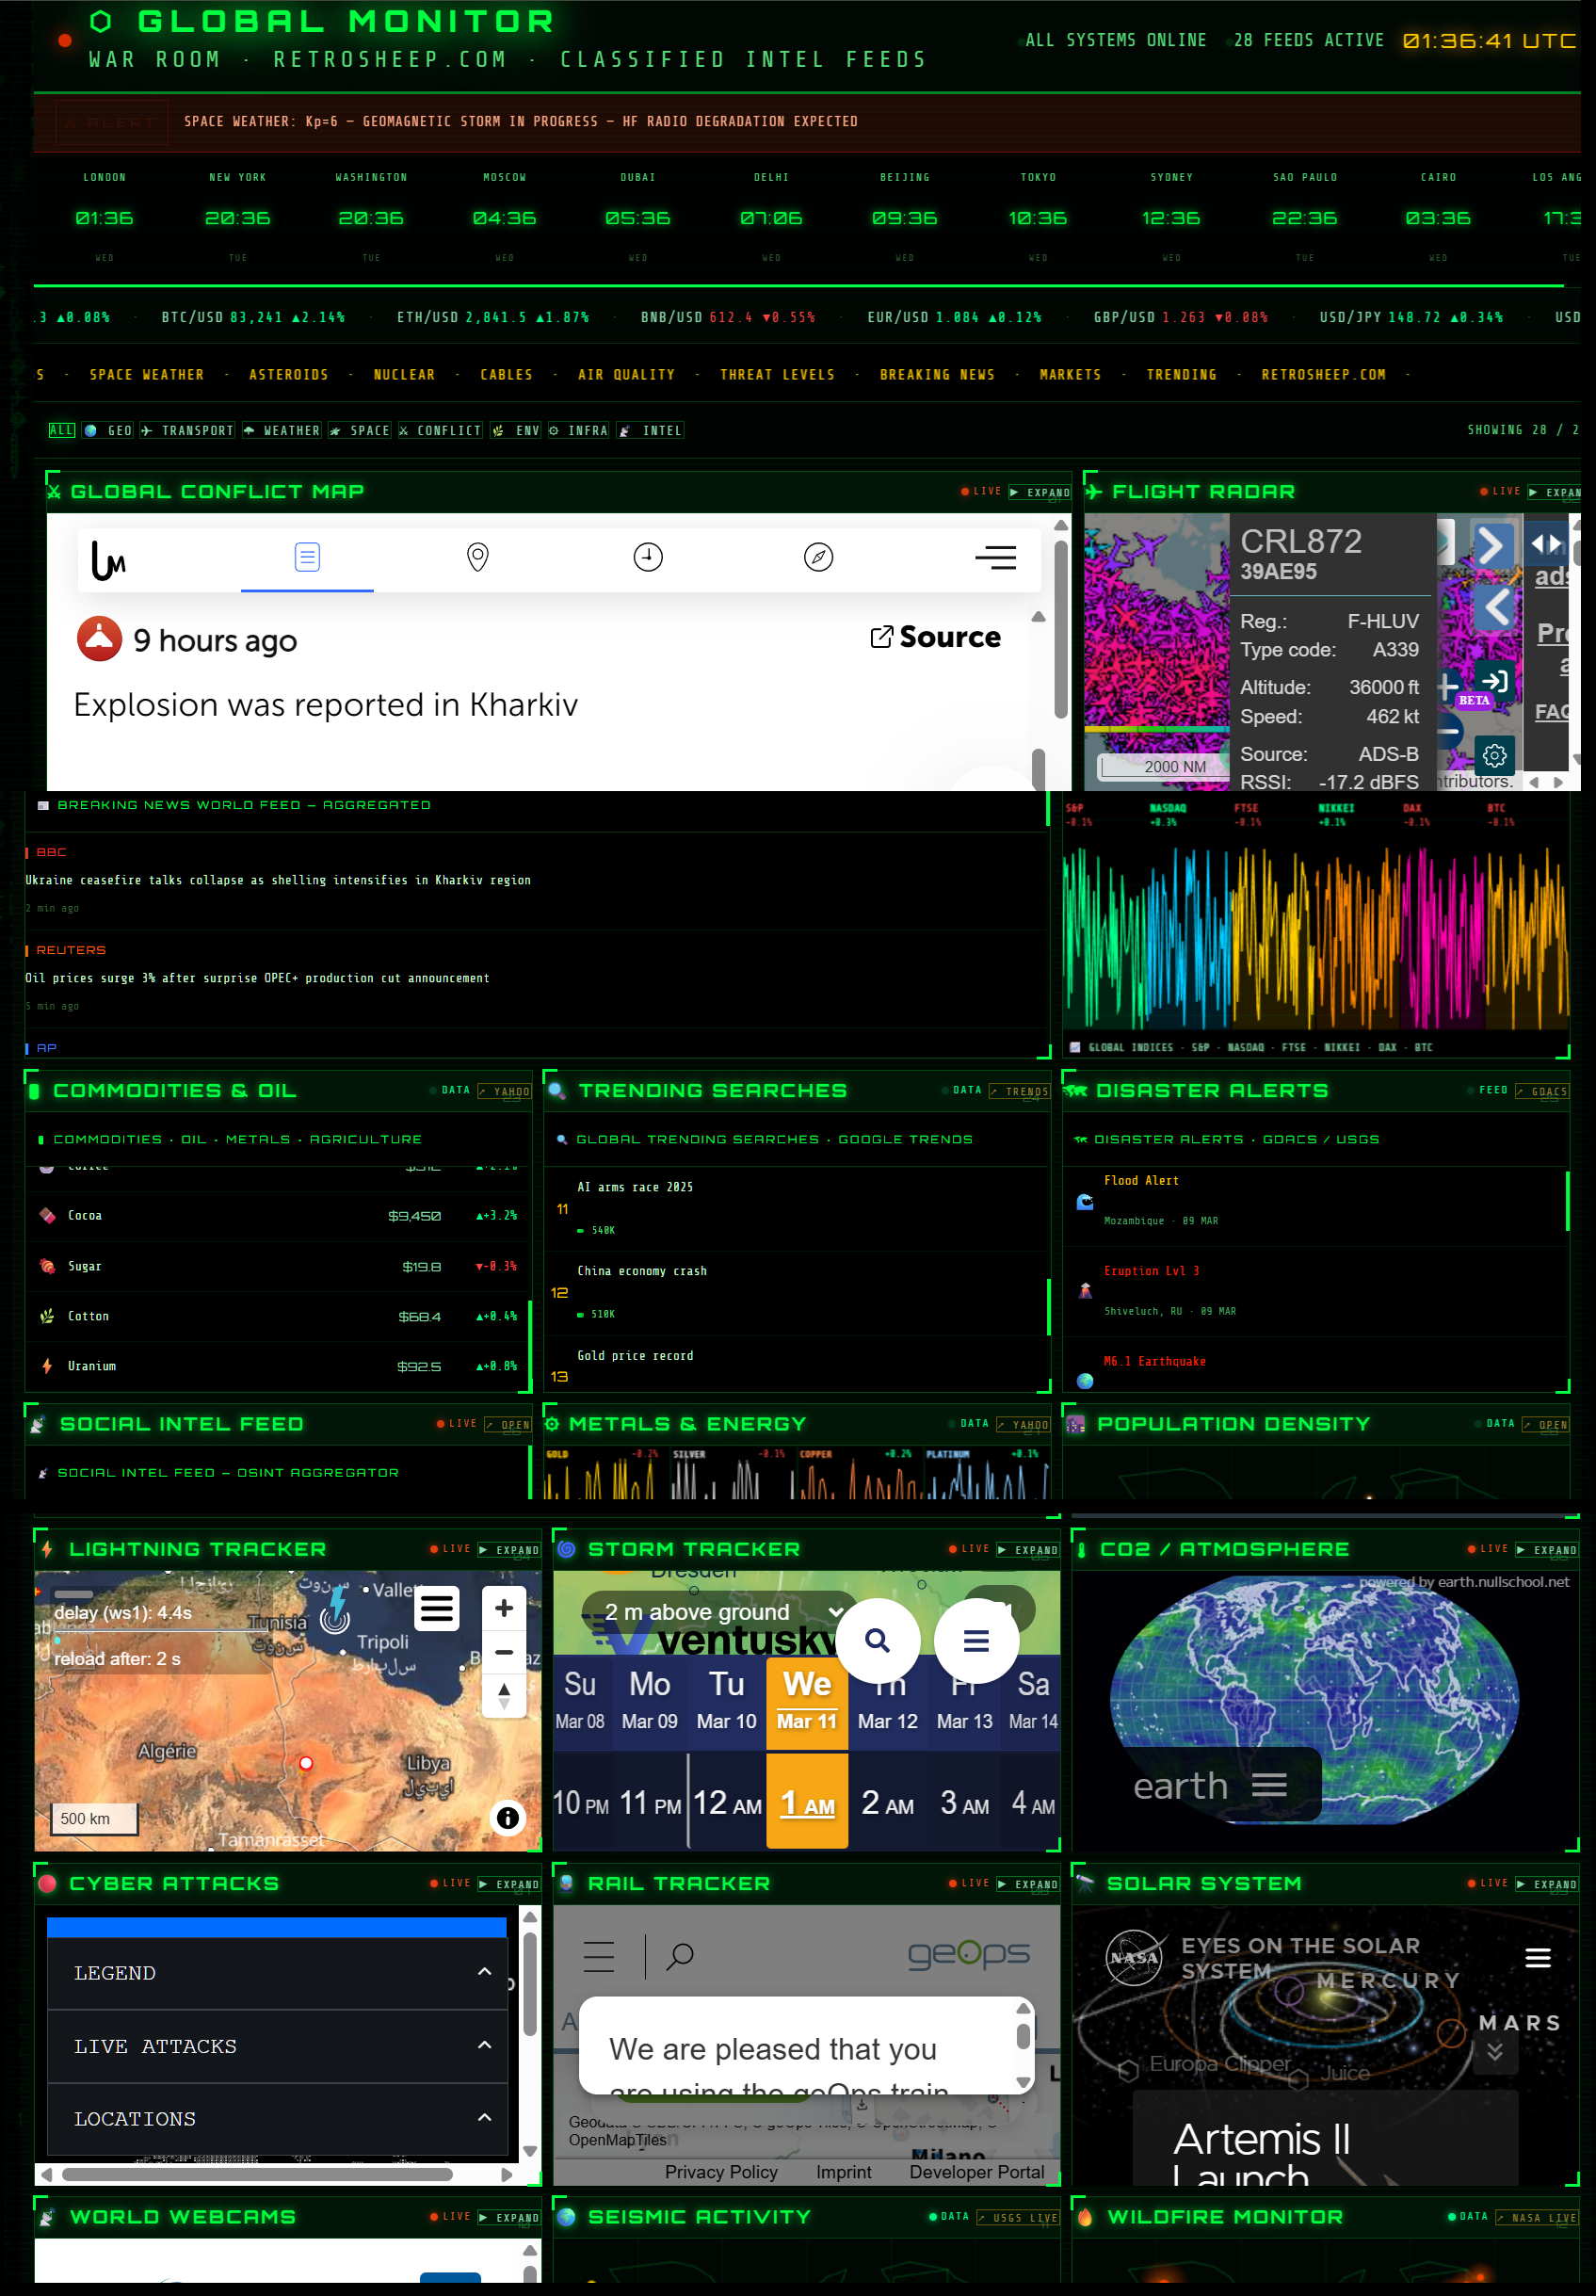This screenshot has width=1596, height=2296.
Task: Click the NASA logo in Solar System panel
Action: point(1134,1958)
